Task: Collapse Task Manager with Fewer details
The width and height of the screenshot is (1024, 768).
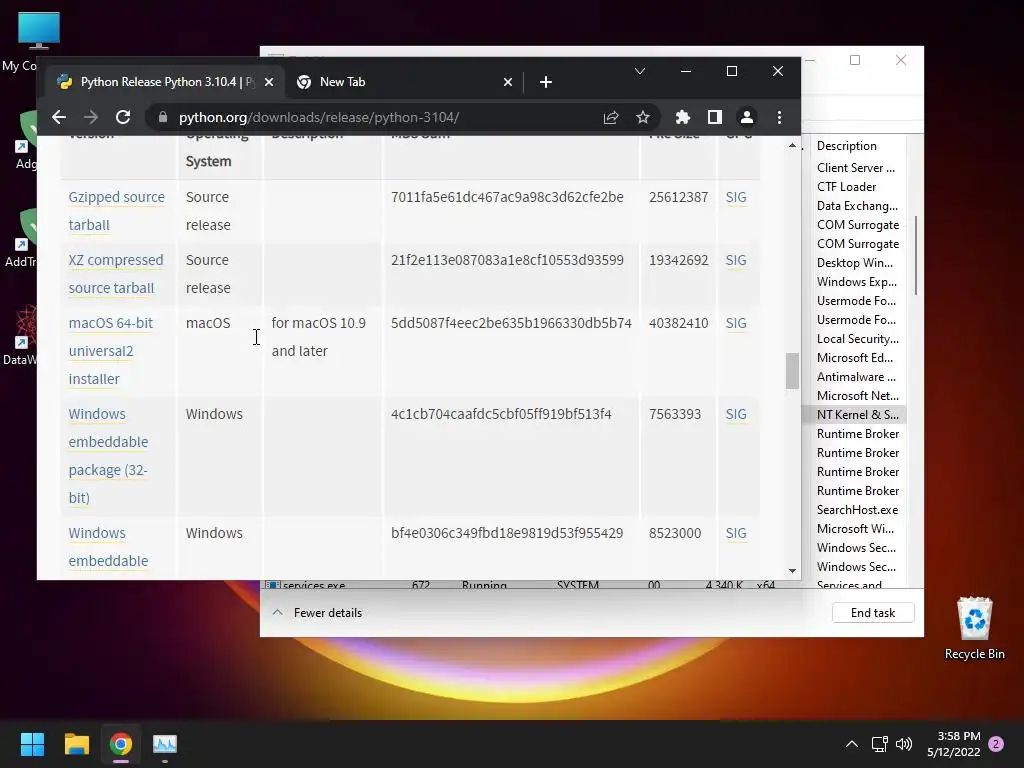Action: point(317,613)
